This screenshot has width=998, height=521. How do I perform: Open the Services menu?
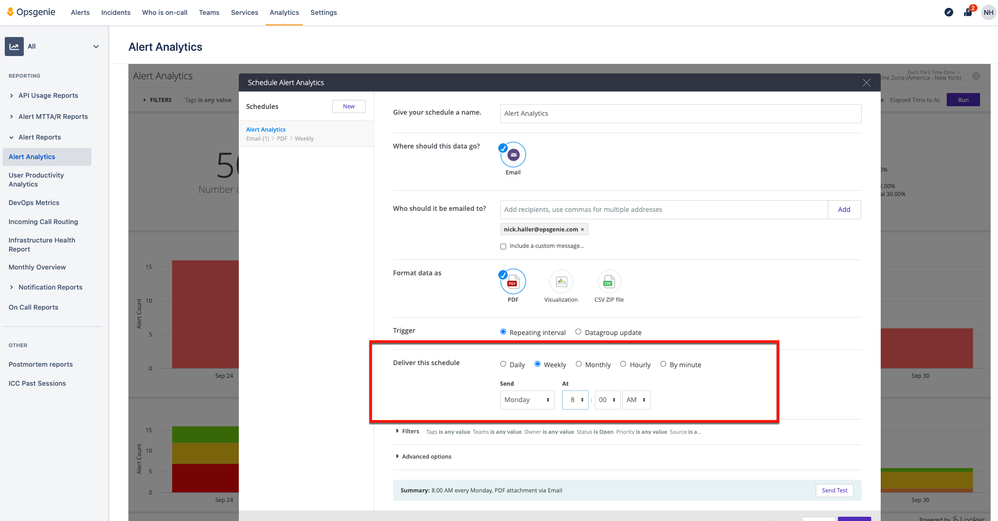point(244,13)
